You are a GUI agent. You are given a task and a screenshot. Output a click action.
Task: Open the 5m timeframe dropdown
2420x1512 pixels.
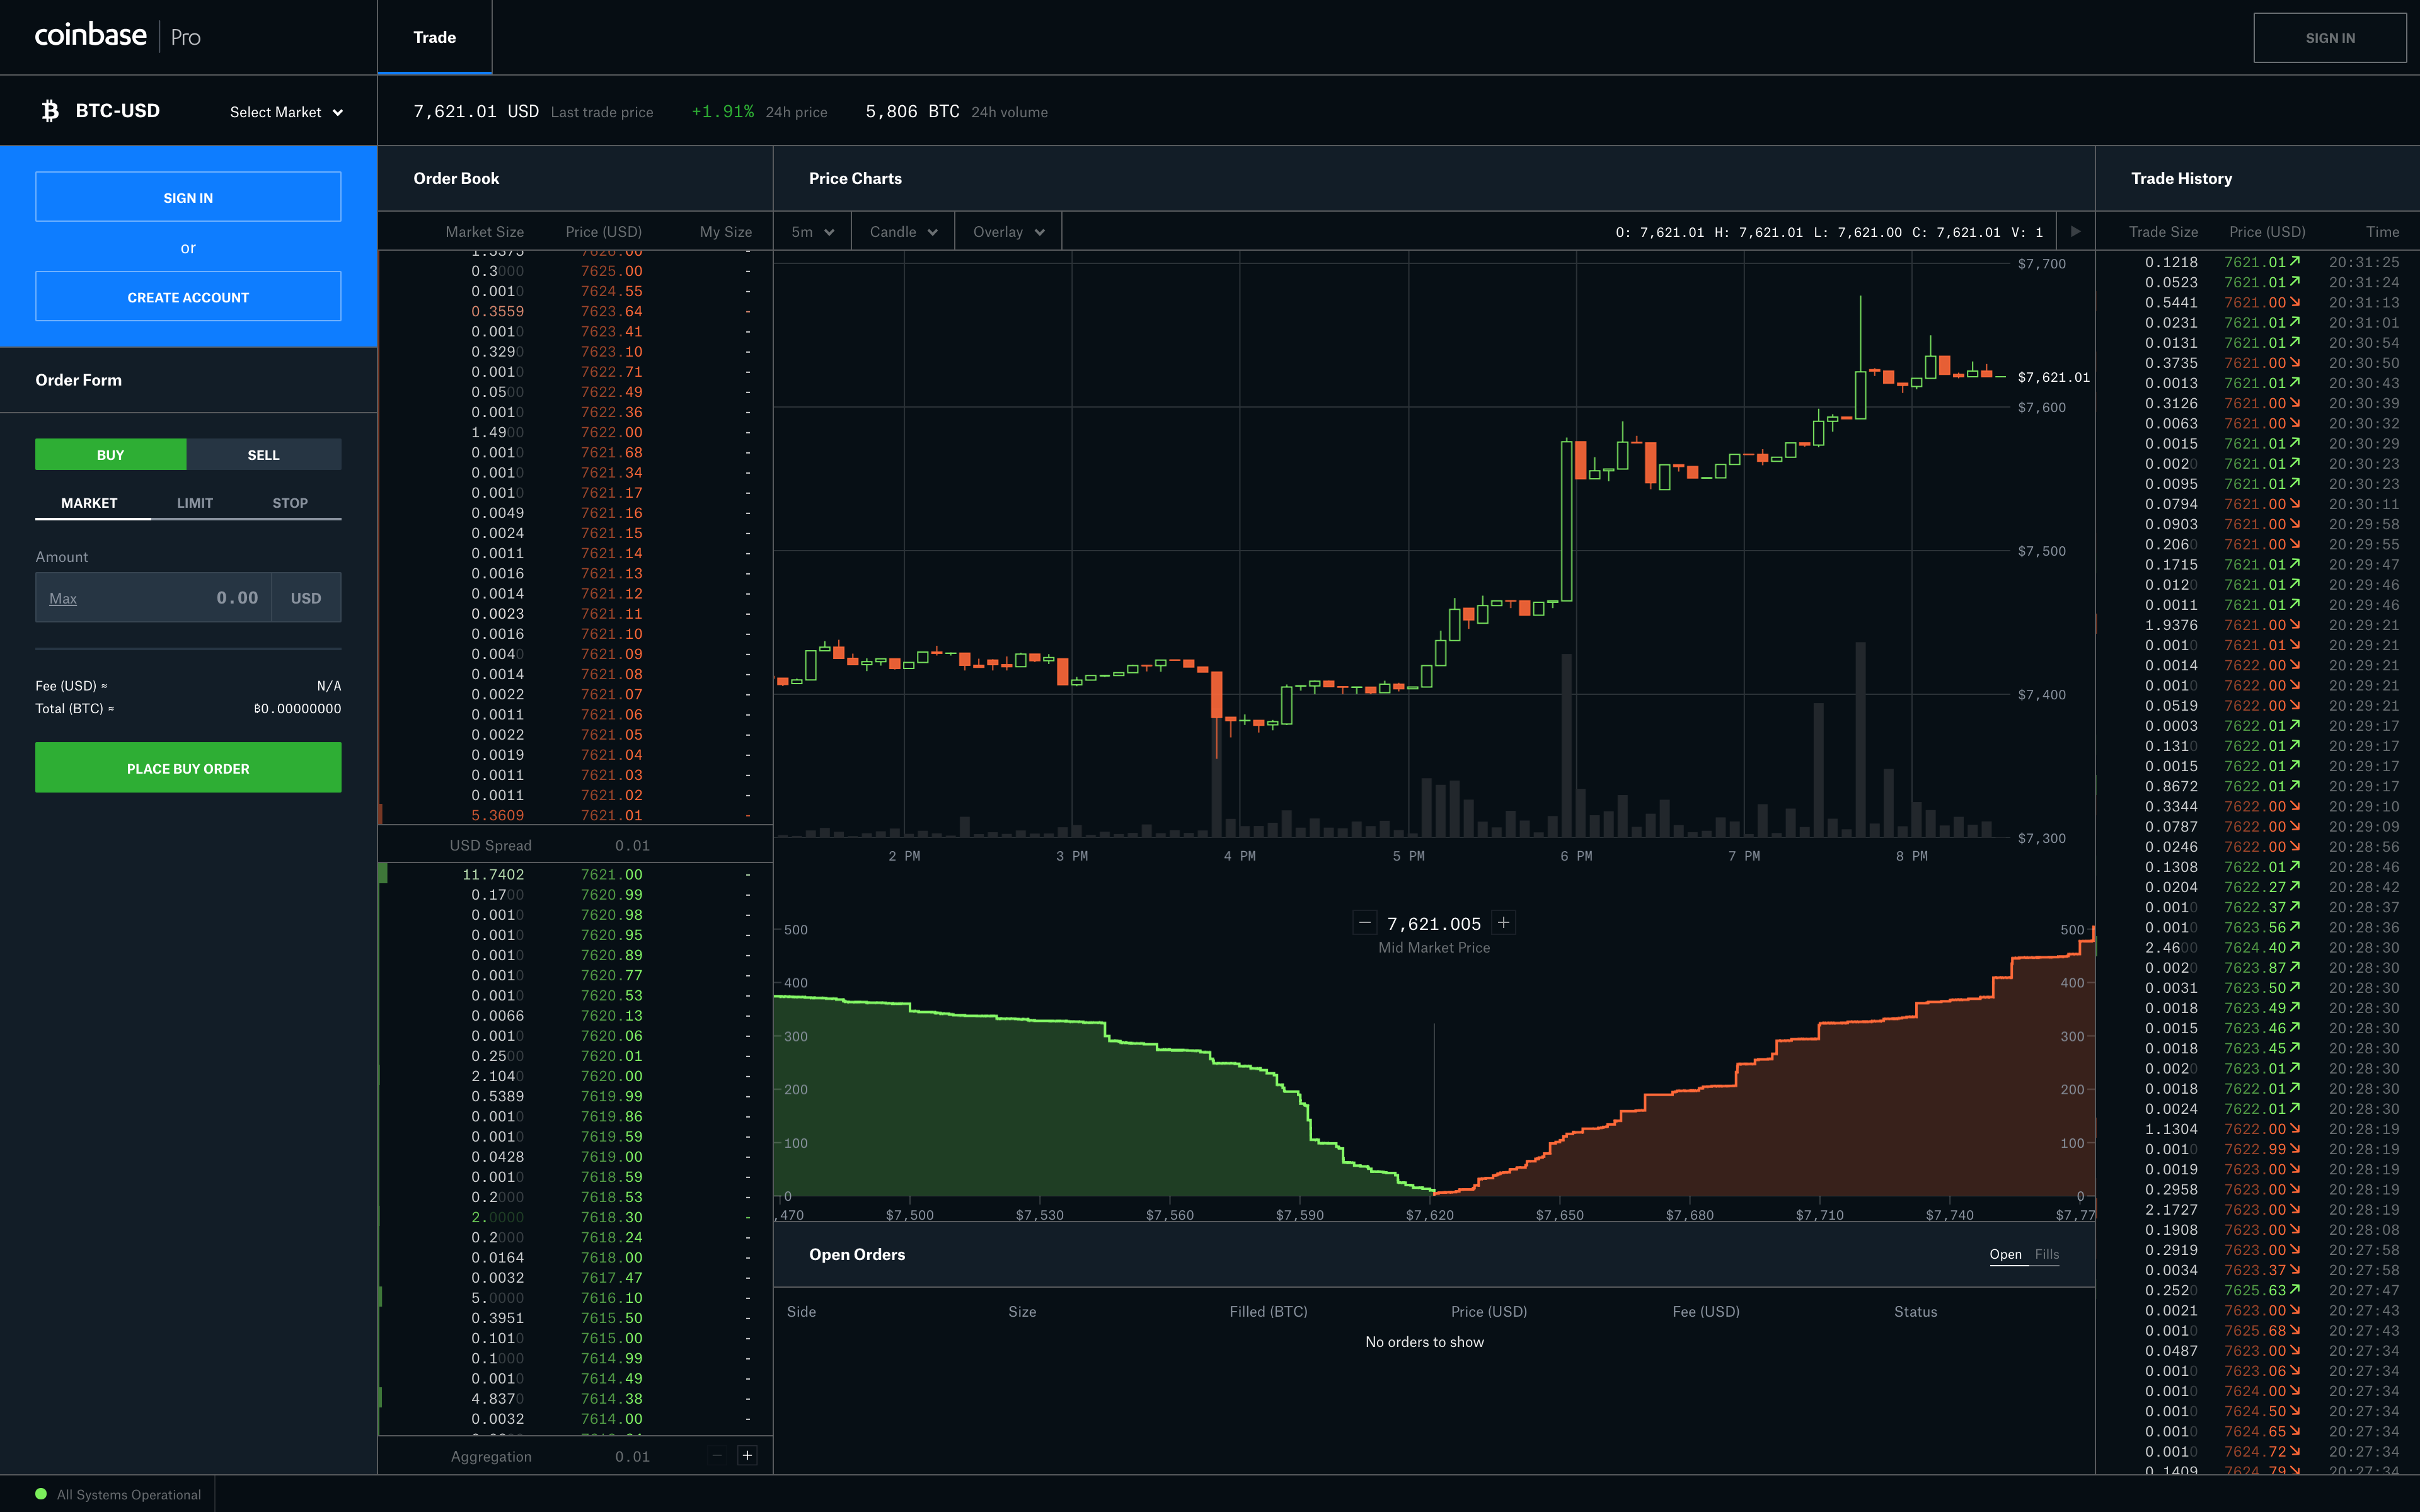coord(812,231)
